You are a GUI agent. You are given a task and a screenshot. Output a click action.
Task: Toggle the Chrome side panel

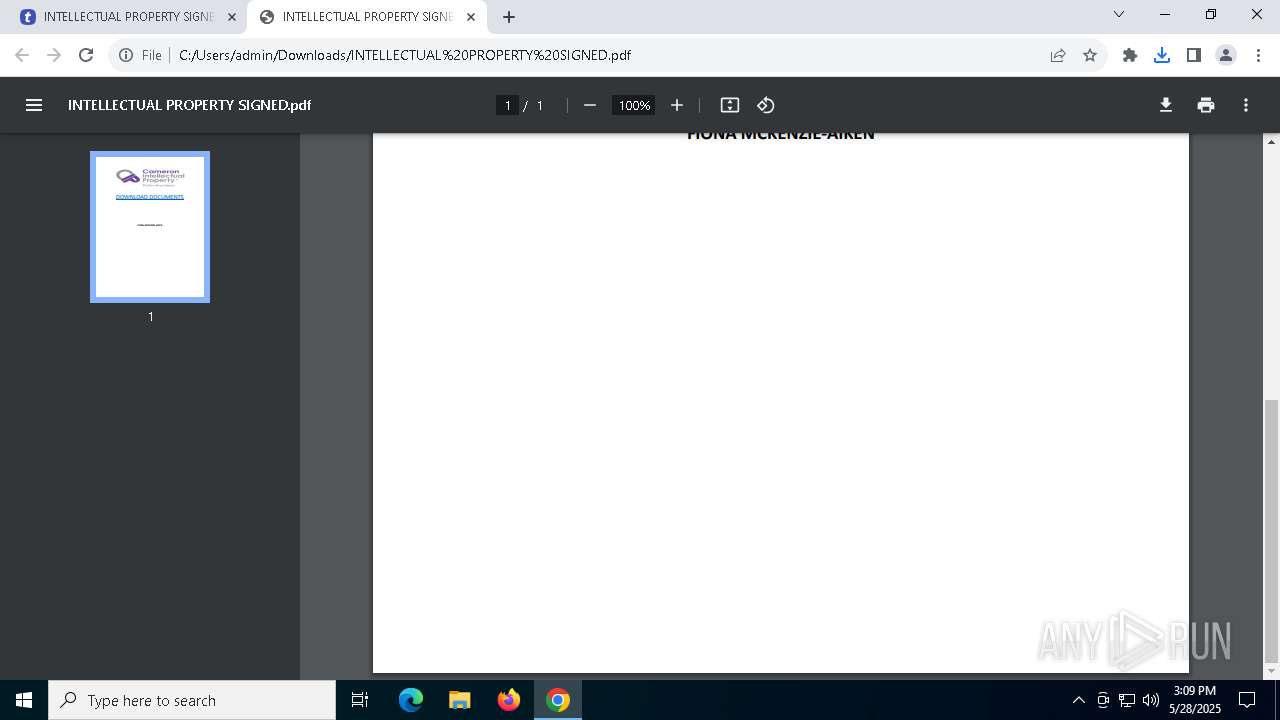(x=1194, y=55)
